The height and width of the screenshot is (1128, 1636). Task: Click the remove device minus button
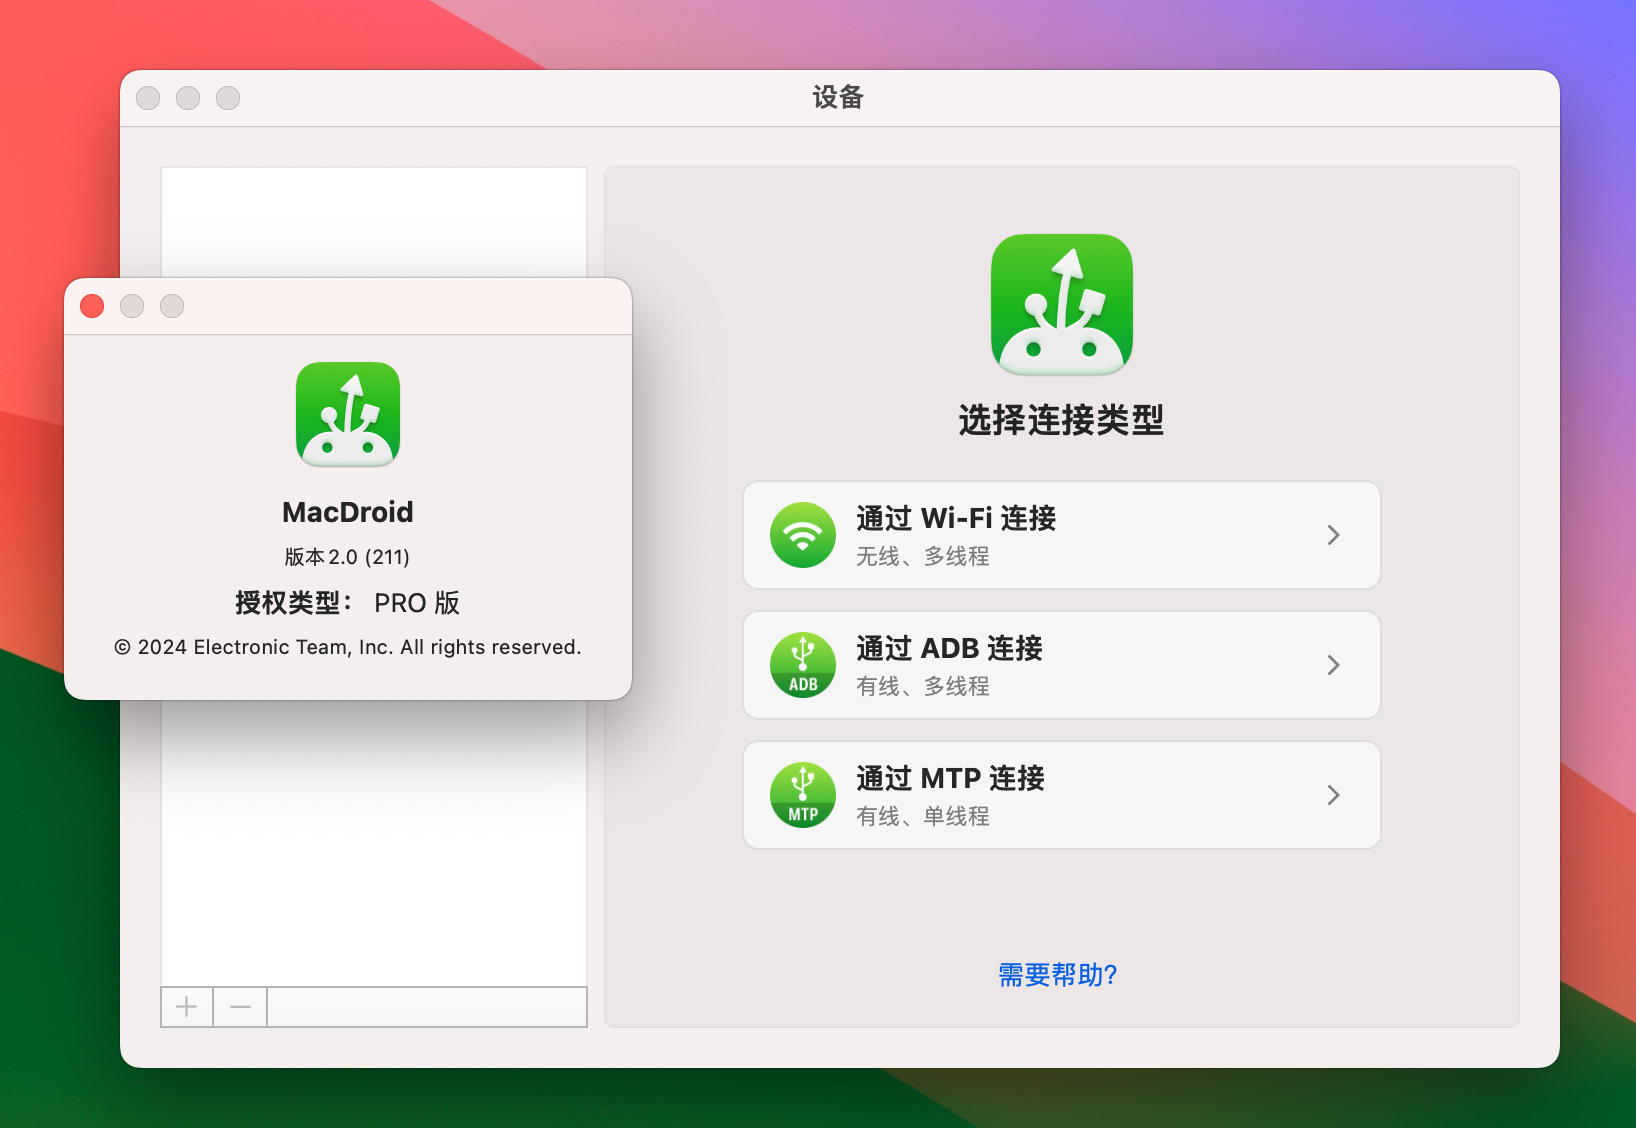239,1007
